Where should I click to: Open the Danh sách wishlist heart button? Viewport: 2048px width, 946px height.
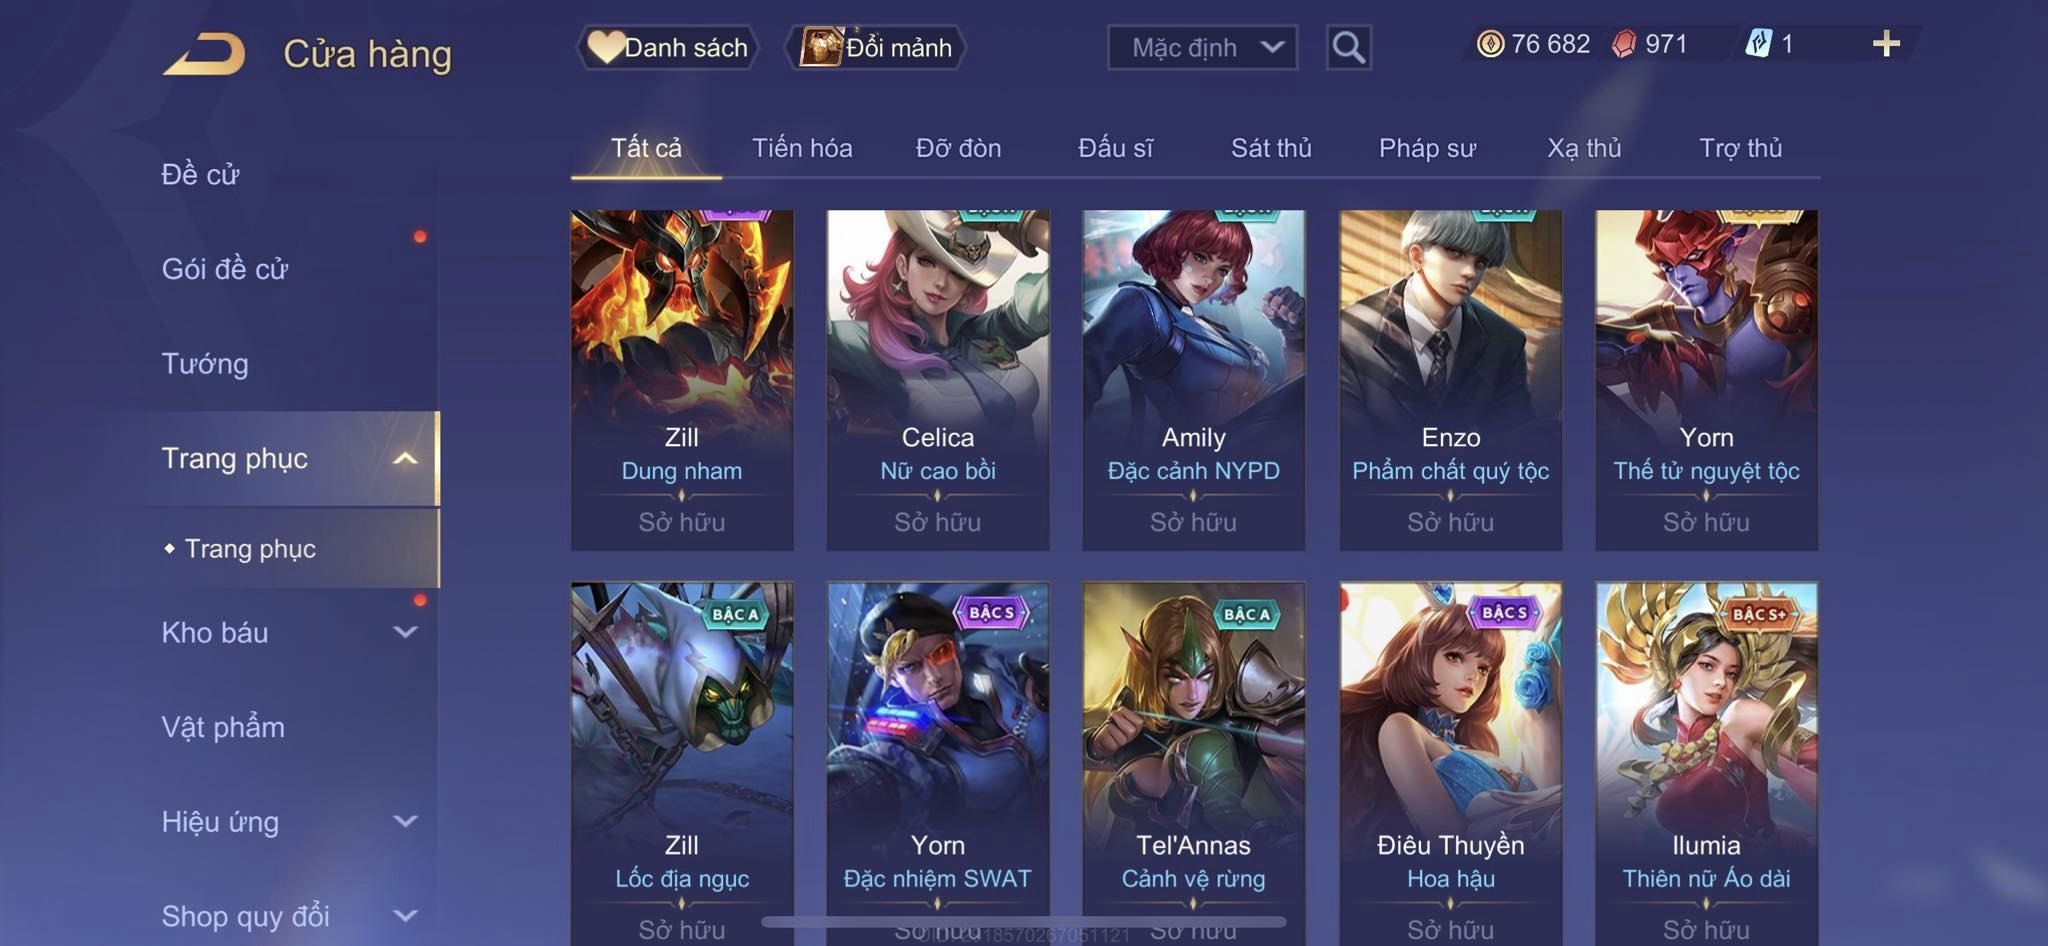tap(667, 47)
